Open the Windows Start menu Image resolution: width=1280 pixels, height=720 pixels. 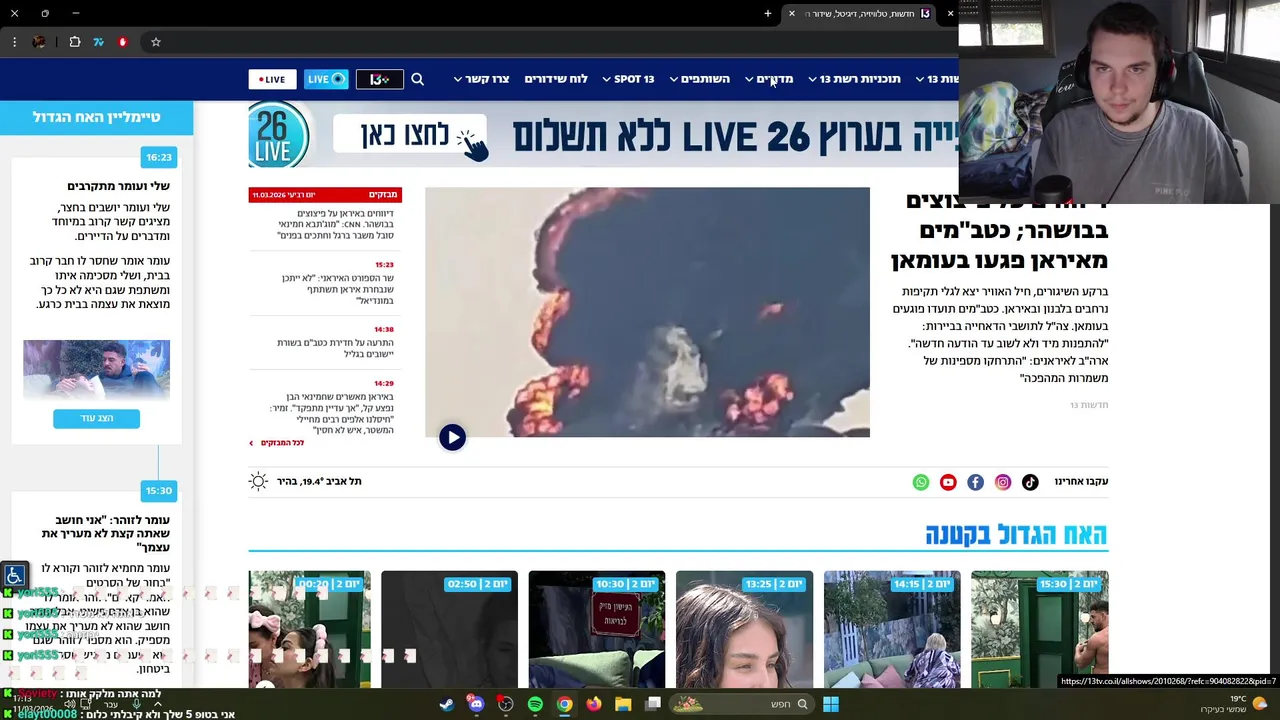pyautogui.click(x=831, y=704)
